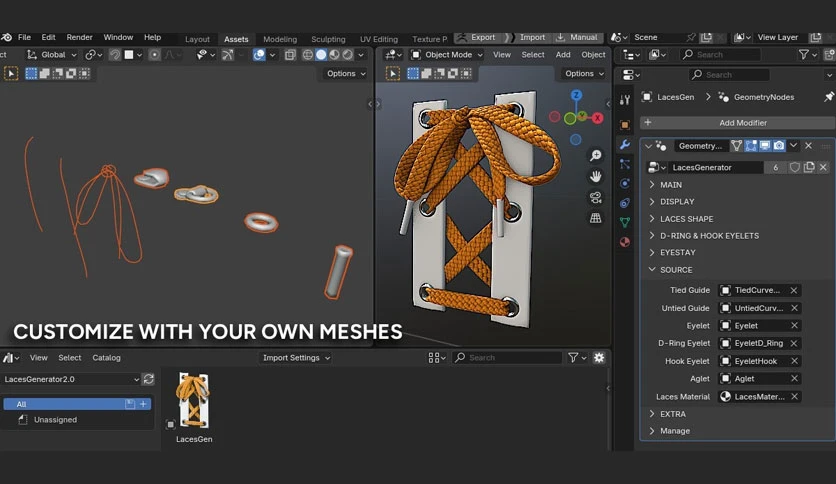Select the tweak cursor tool in right viewport
This screenshot has width=836, height=484.
click(393, 74)
